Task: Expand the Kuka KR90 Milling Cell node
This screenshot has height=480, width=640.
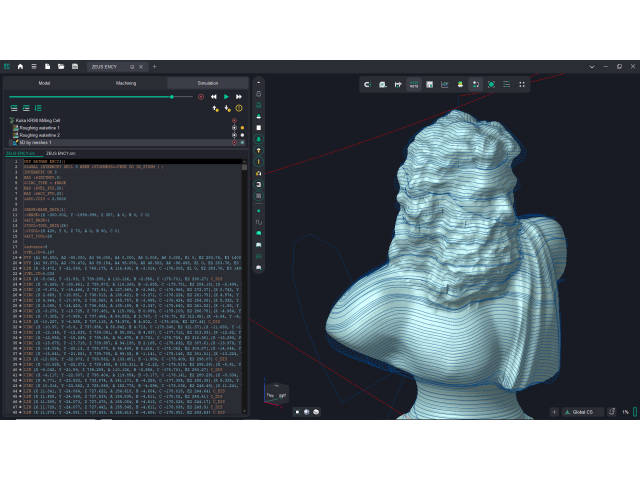Action: click(x=12, y=121)
